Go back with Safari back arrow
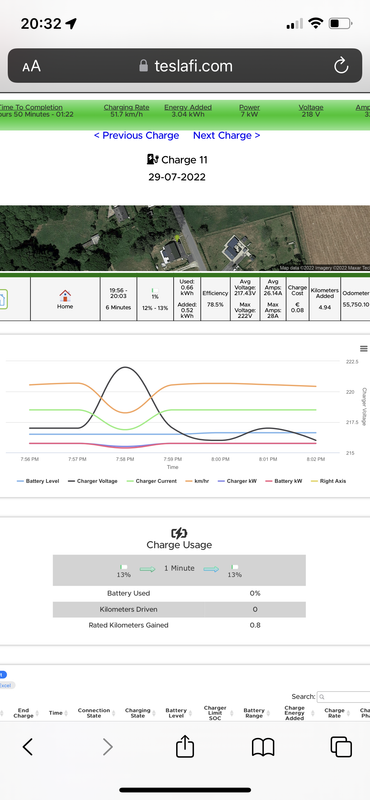Image resolution: width=370 pixels, height=800 pixels. (x=28, y=747)
